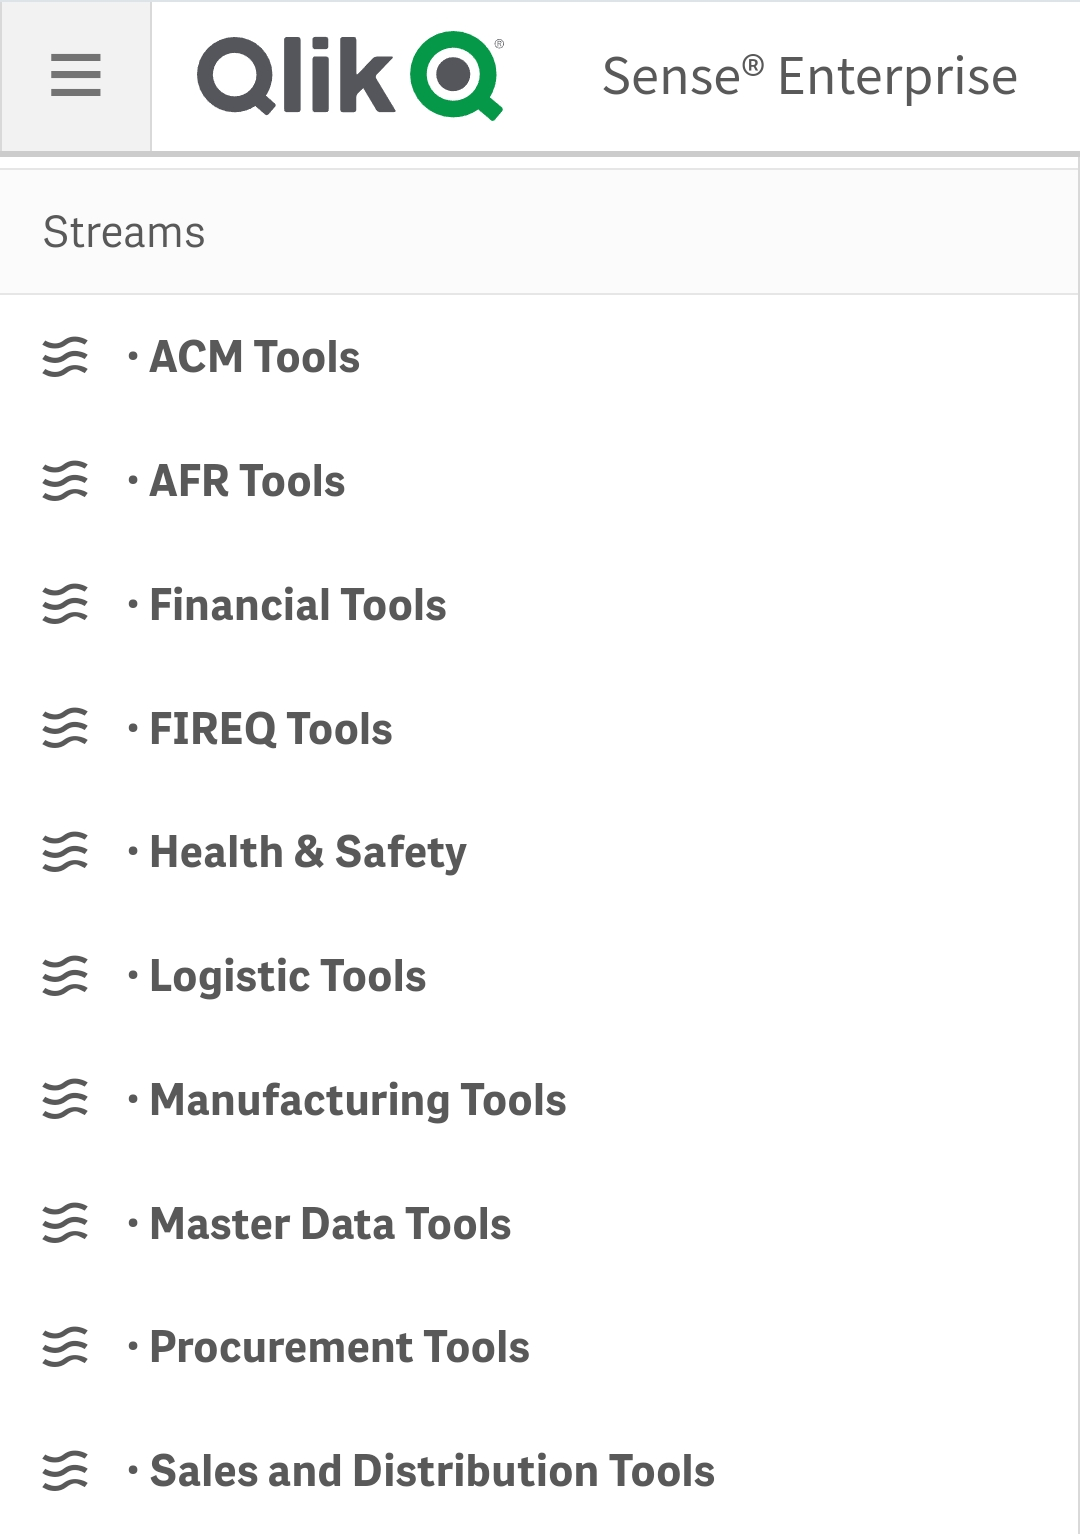The width and height of the screenshot is (1080, 1534).
Task: Click the Sense Enterprise title text
Action: (x=810, y=77)
